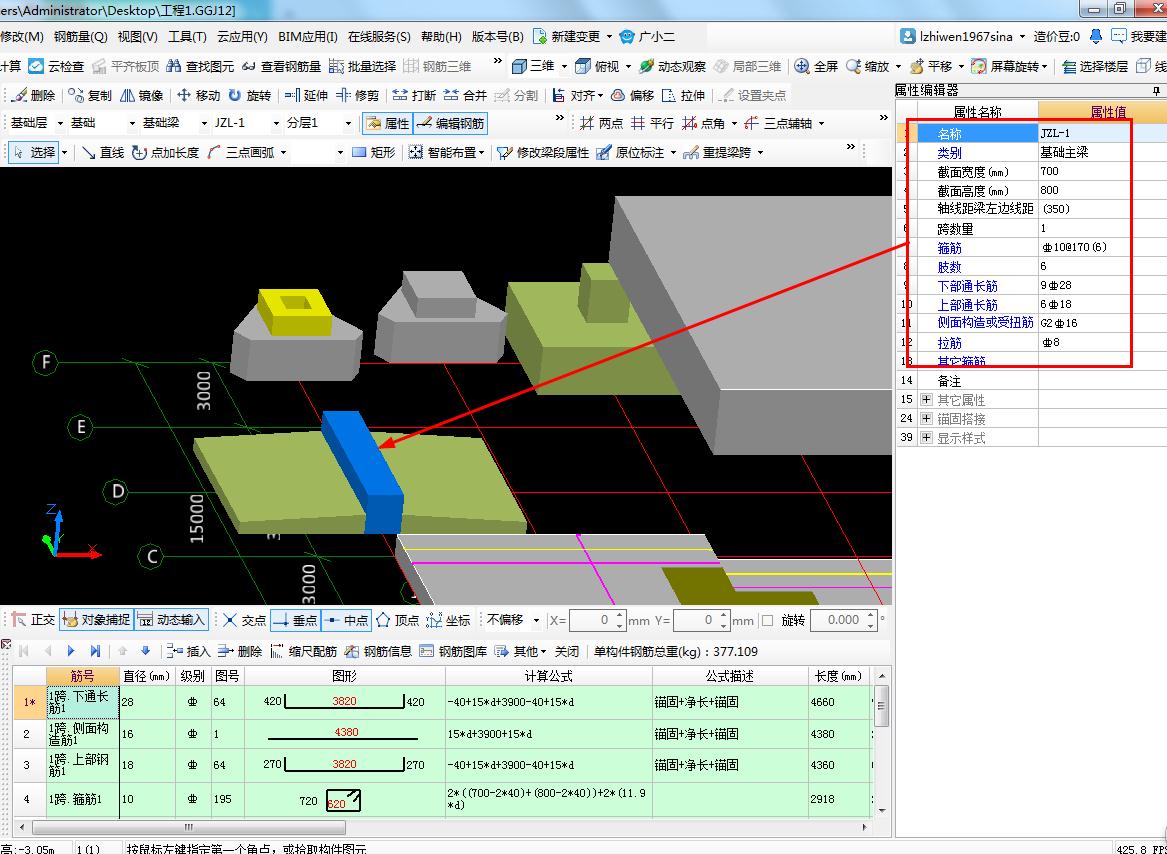Open the BIM应用(I) menu

click(x=307, y=36)
